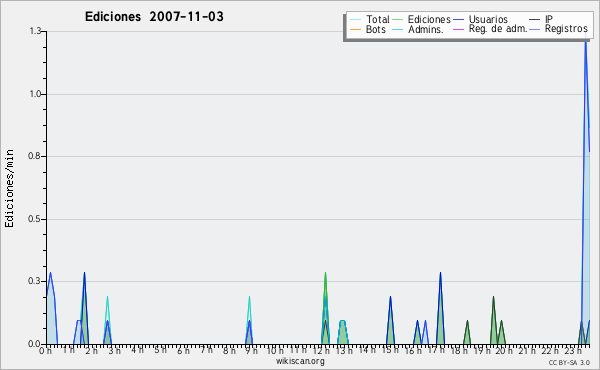Image resolution: width=600 pixels, height=370 pixels.
Task: Click the Ediciones/min vertical axis label
Action: [9, 189]
